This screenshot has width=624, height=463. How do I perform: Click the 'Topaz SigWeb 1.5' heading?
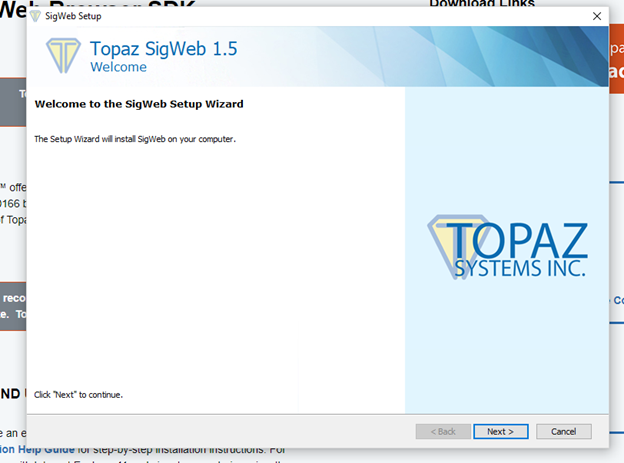(164, 49)
